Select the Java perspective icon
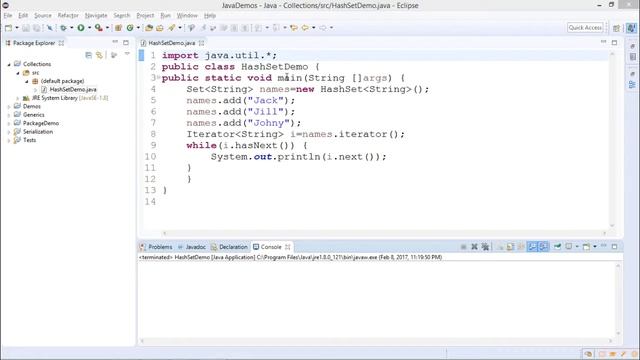 tap(631, 28)
